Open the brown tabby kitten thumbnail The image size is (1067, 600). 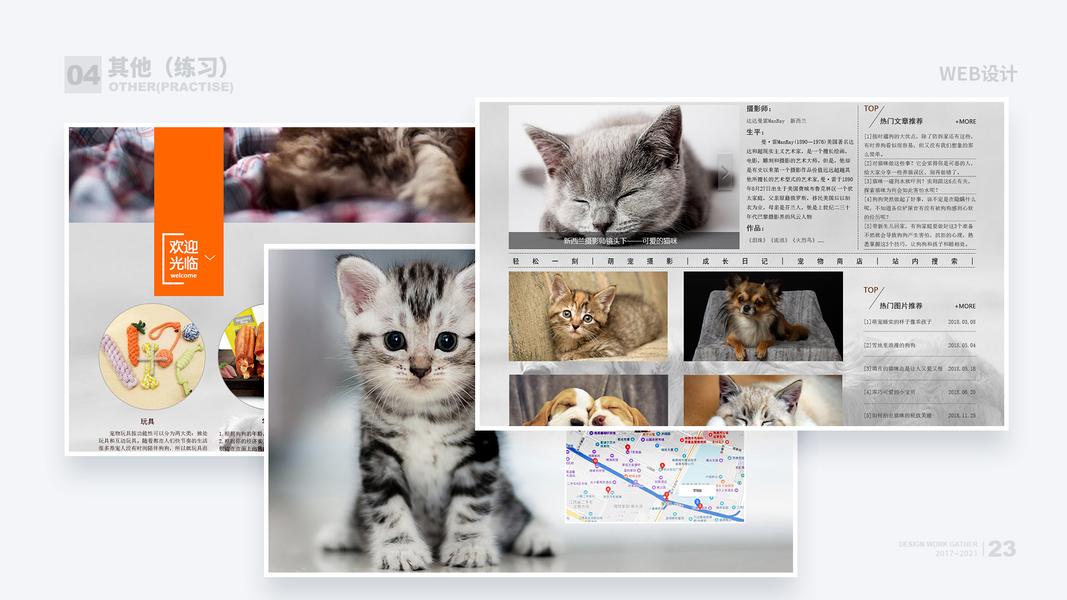click(588, 316)
